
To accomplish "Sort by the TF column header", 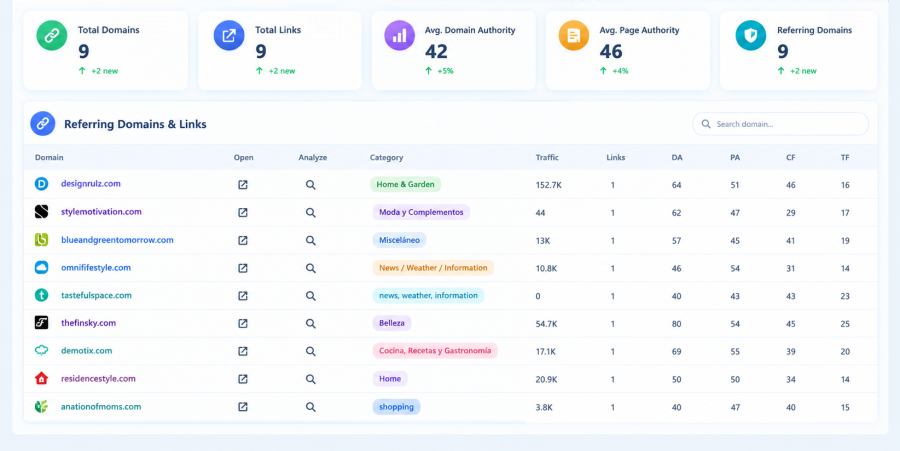I will point(845,157).
